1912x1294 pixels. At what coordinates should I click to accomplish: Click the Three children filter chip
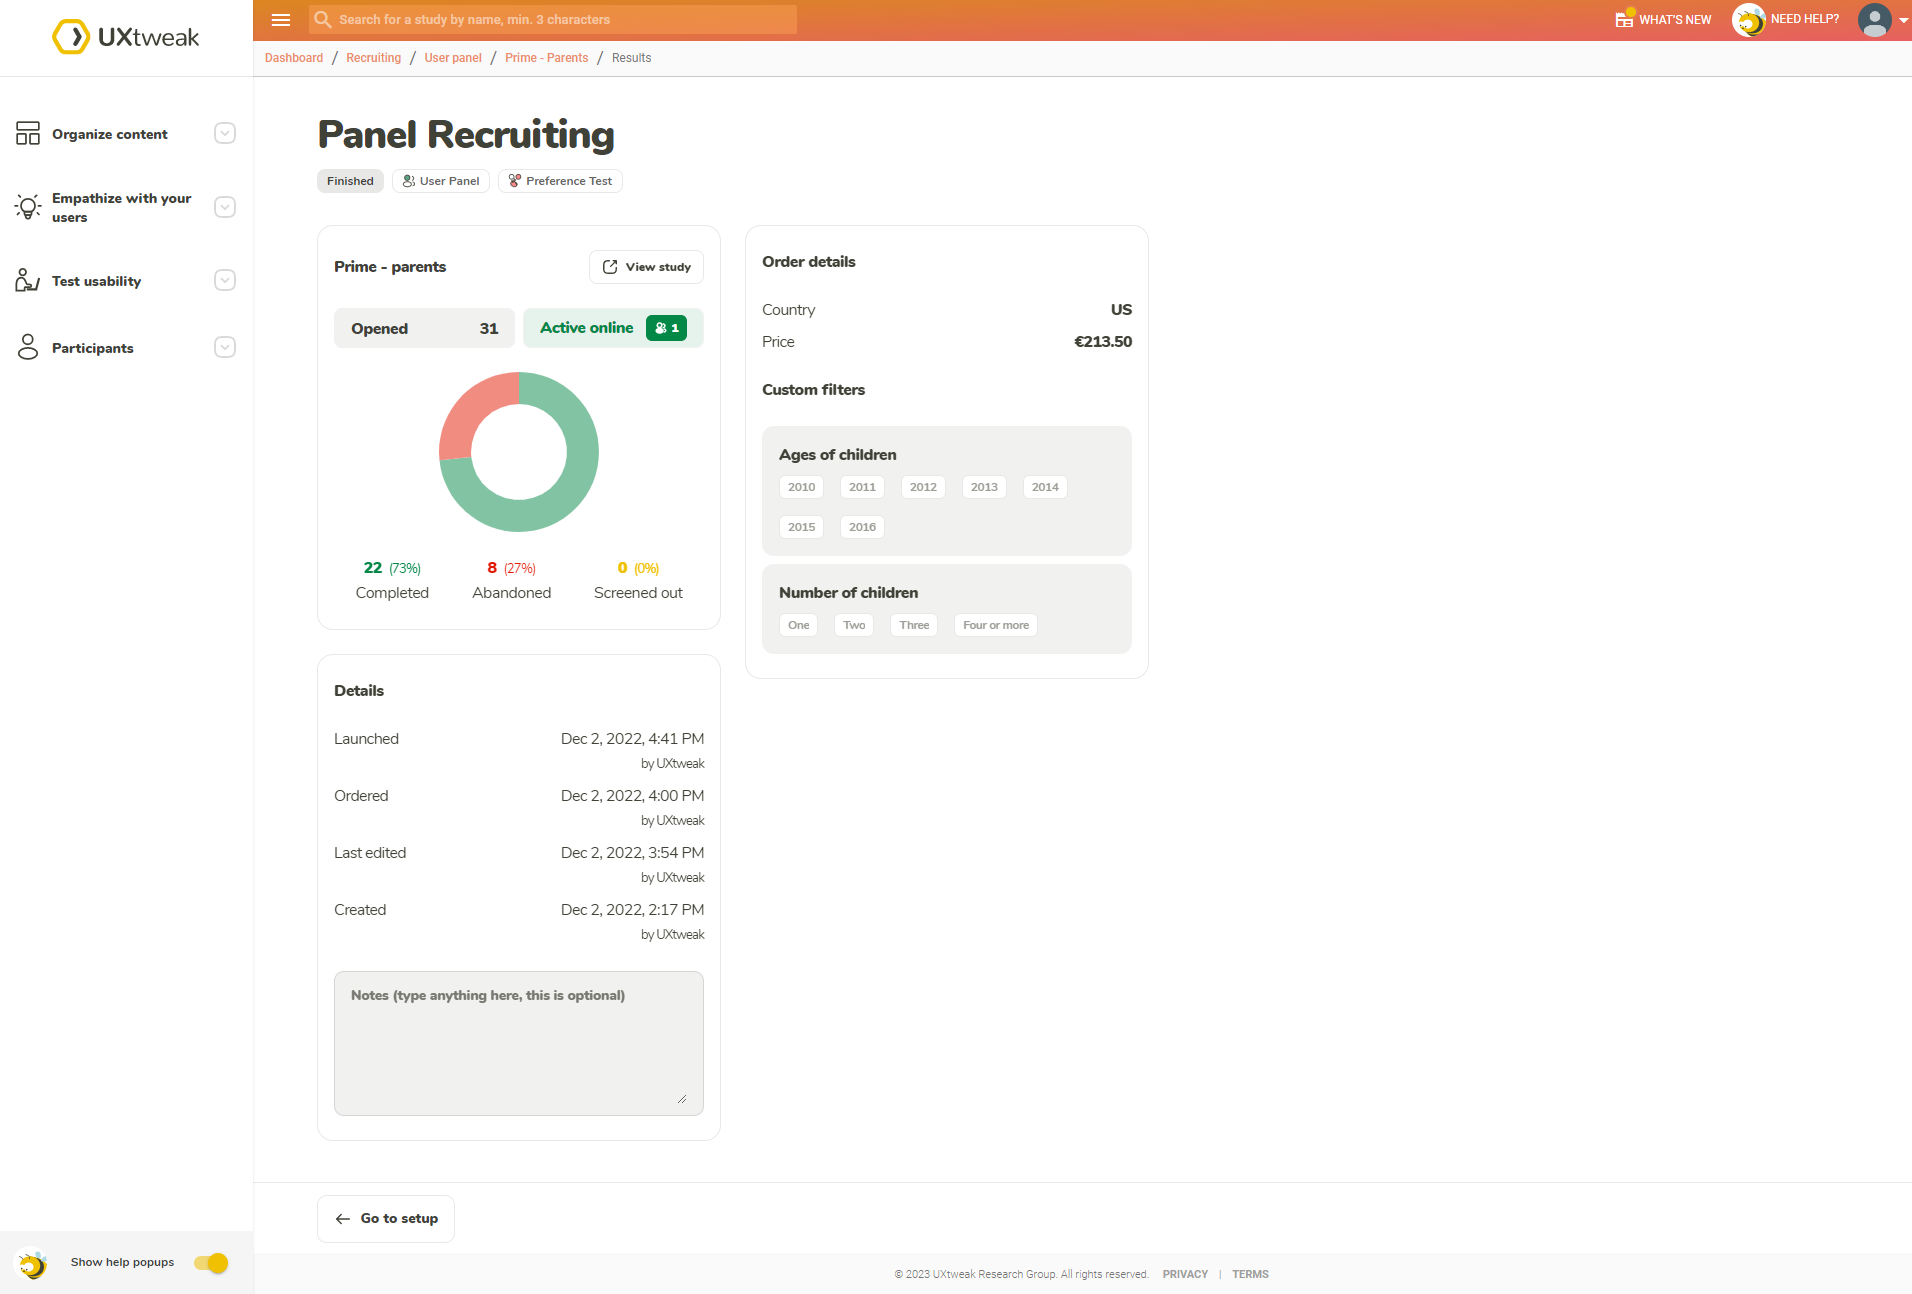(914, 625)
